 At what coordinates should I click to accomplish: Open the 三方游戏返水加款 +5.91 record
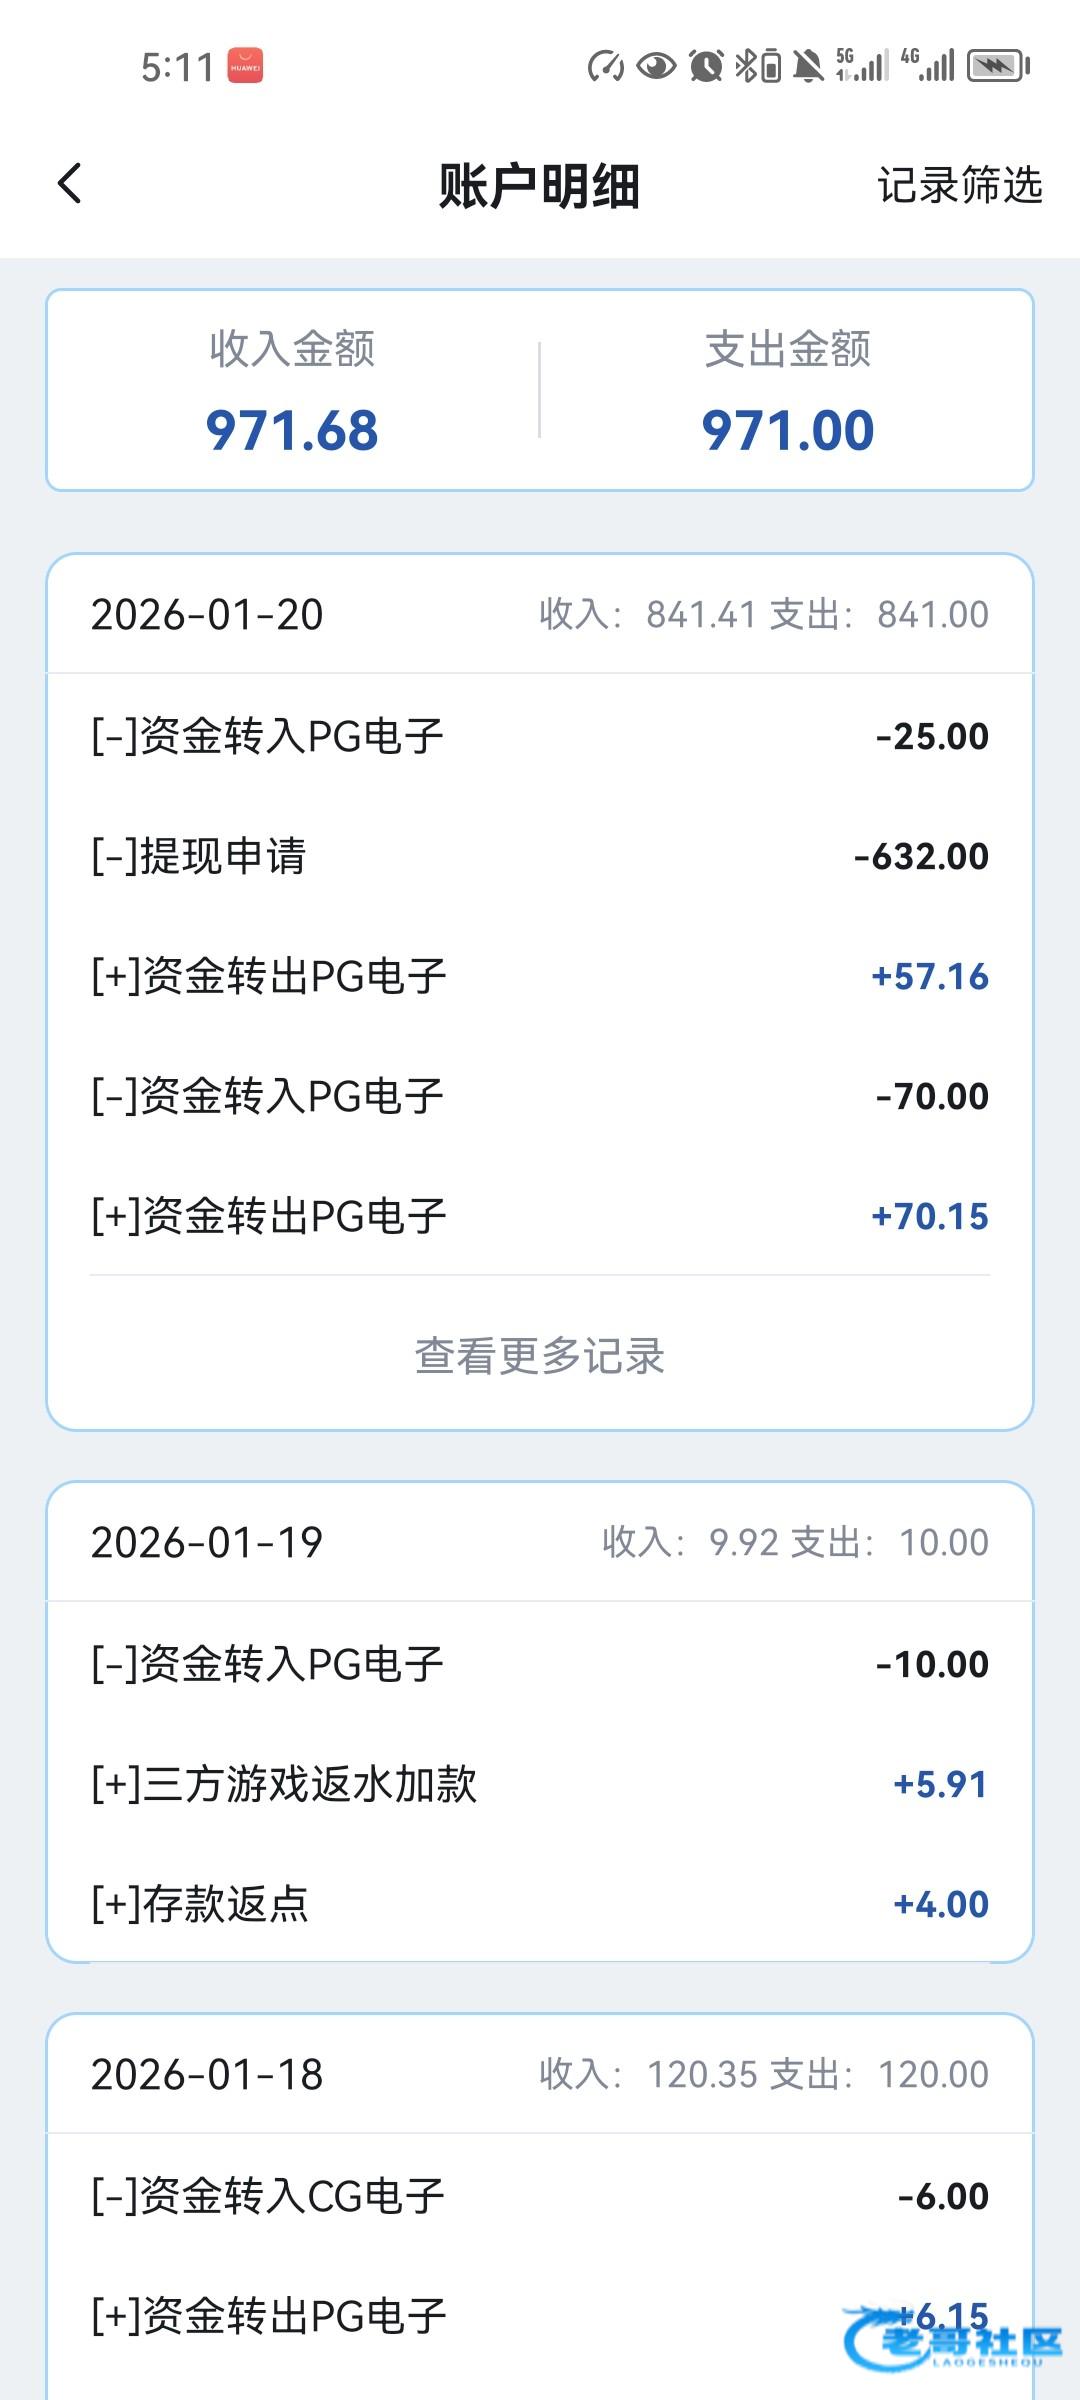tap(540, 1784)
